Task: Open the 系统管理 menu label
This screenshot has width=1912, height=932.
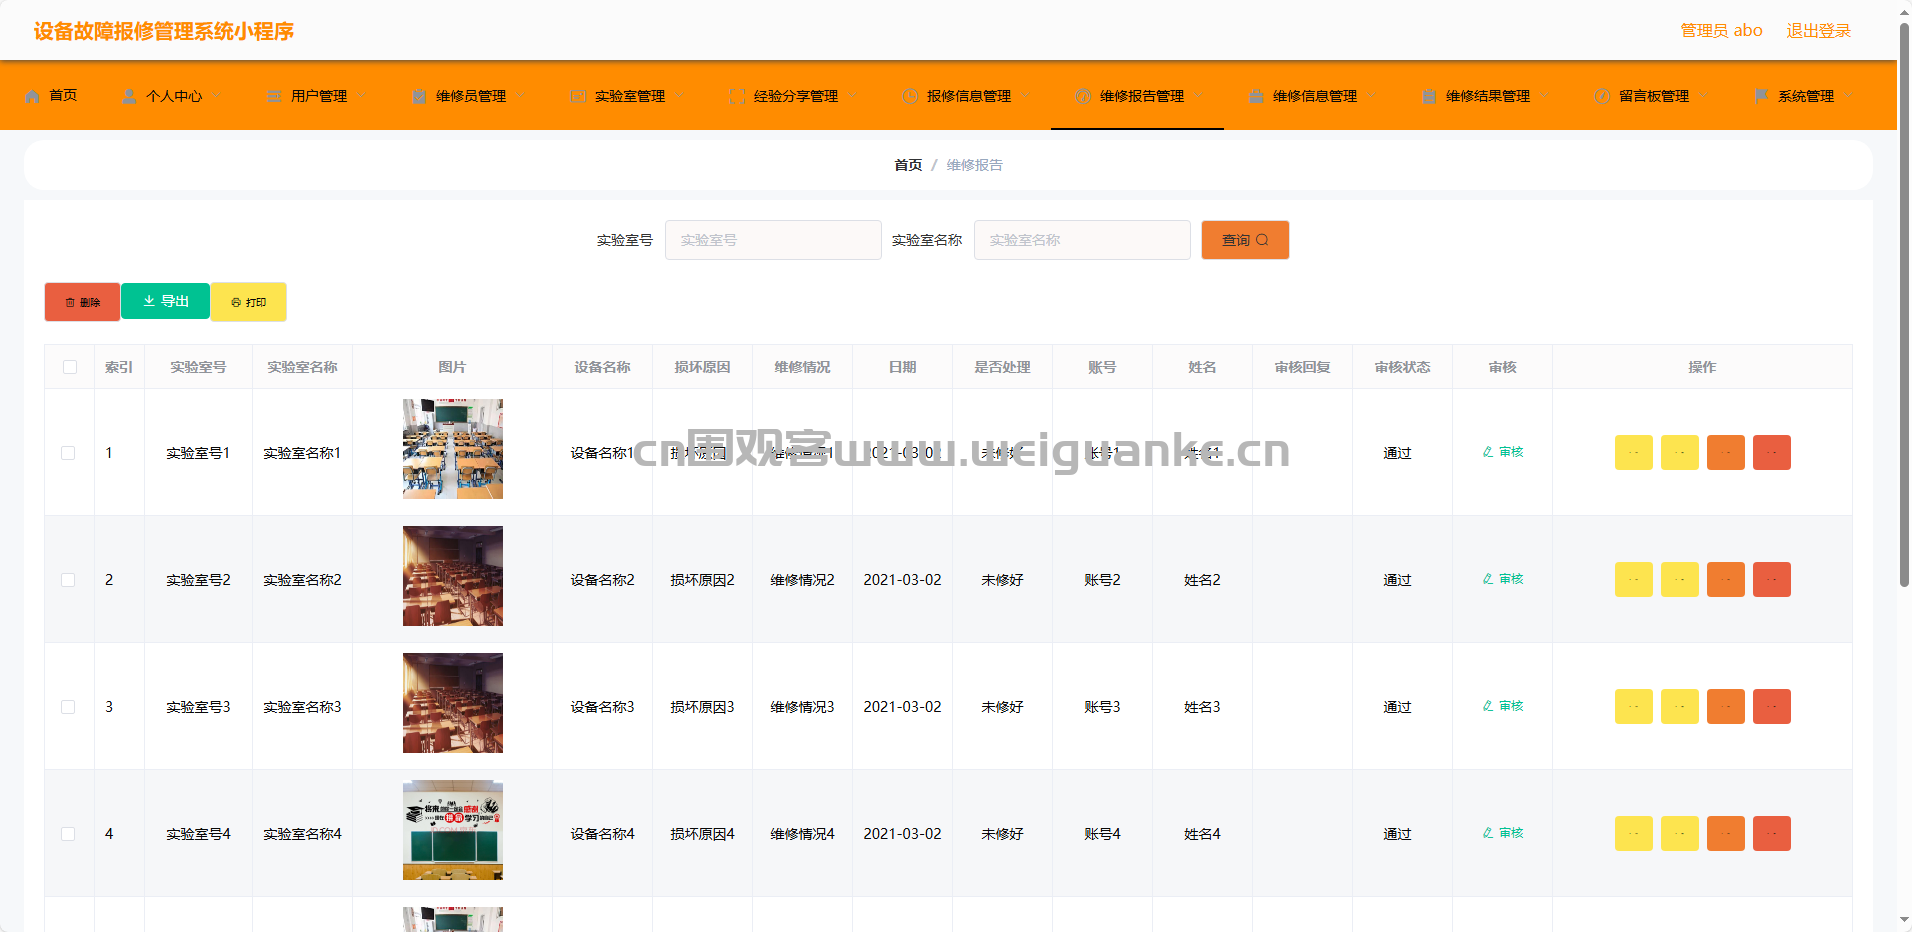Action: tap(1806, 96)
